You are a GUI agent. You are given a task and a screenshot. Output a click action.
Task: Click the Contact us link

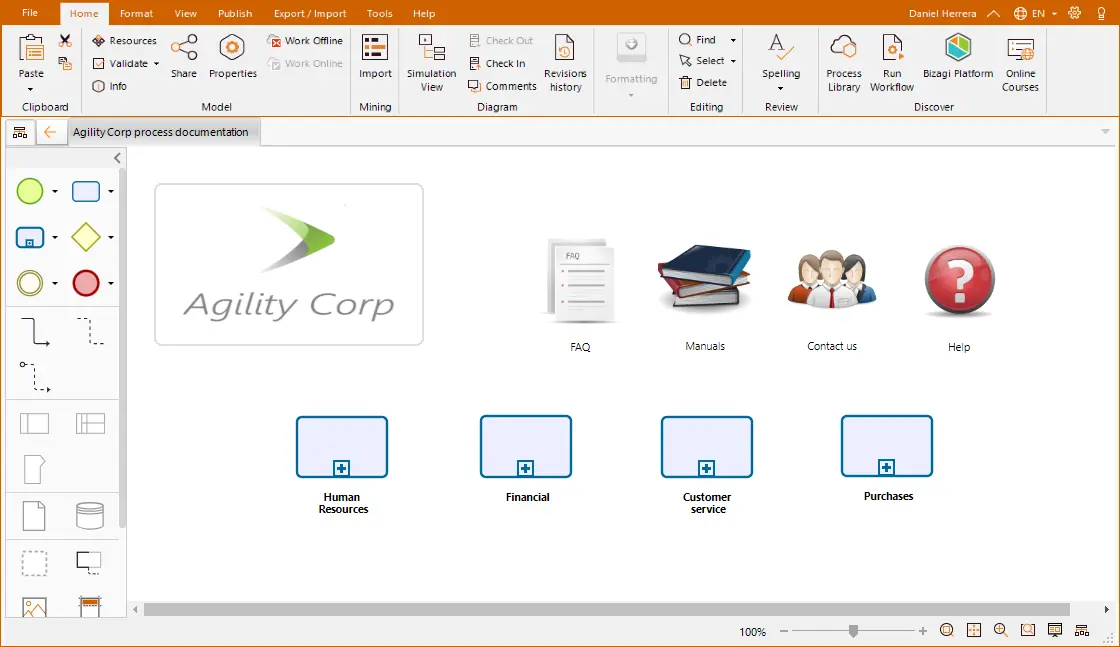tap(831, 346)
